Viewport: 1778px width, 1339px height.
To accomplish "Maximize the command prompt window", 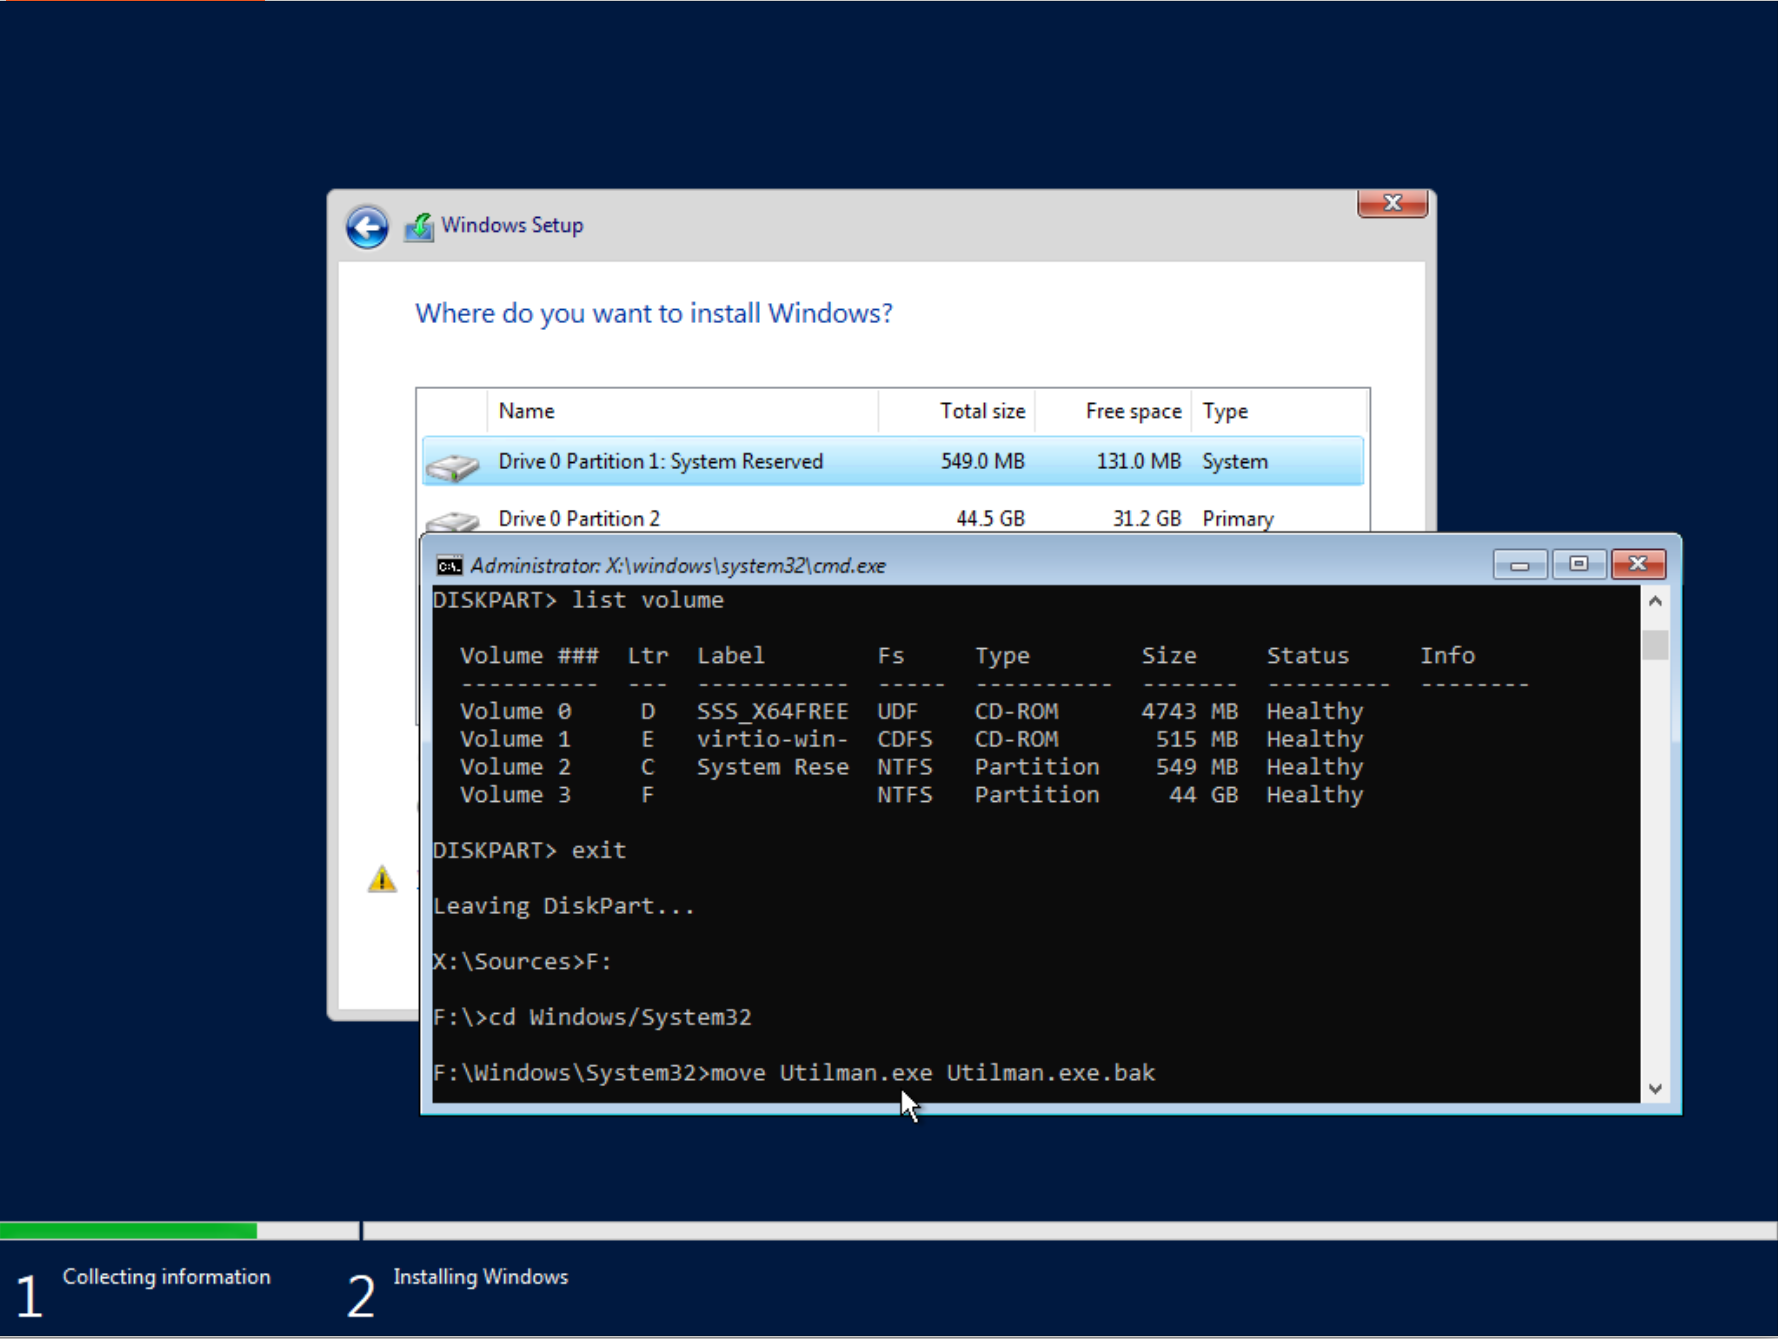I will (1578, 565).
